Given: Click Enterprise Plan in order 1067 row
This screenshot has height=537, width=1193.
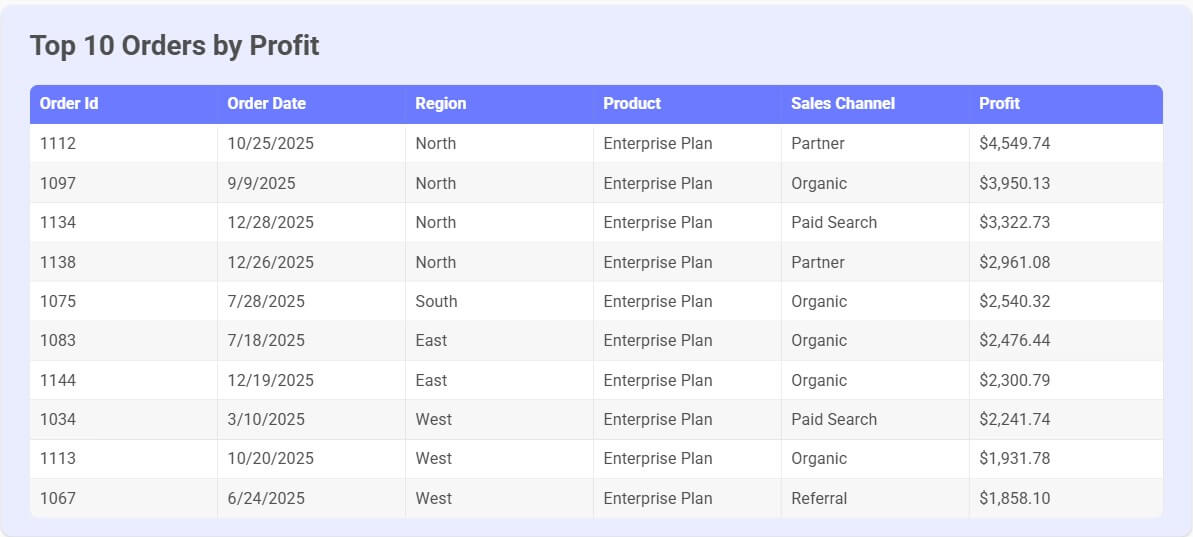Looking at the screenshot, I should [x=658, y=498].
